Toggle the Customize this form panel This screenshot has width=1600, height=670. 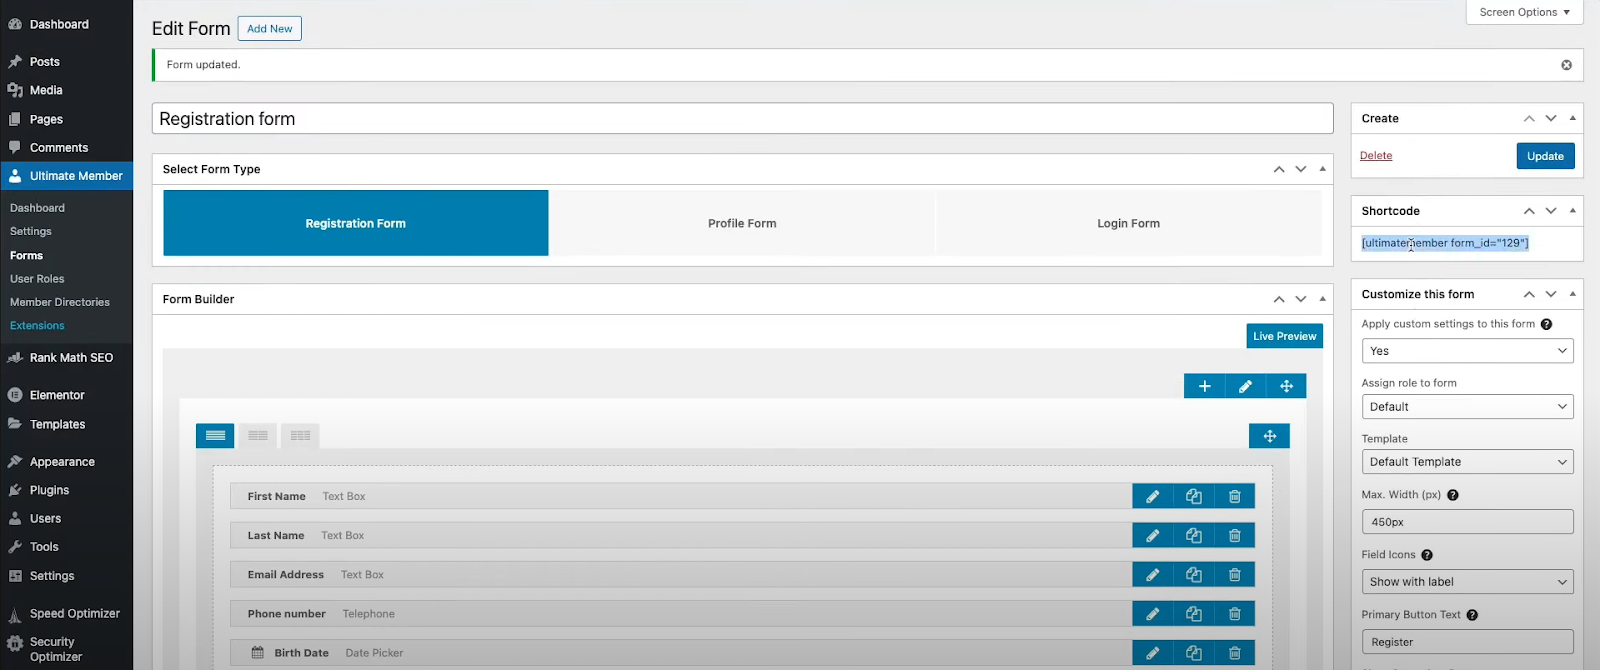coord(1573,294)
